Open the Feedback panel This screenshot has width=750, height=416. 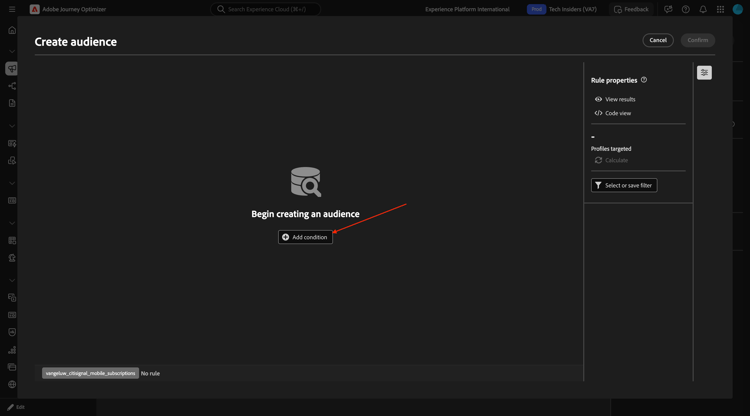click(x=631, y=9)
